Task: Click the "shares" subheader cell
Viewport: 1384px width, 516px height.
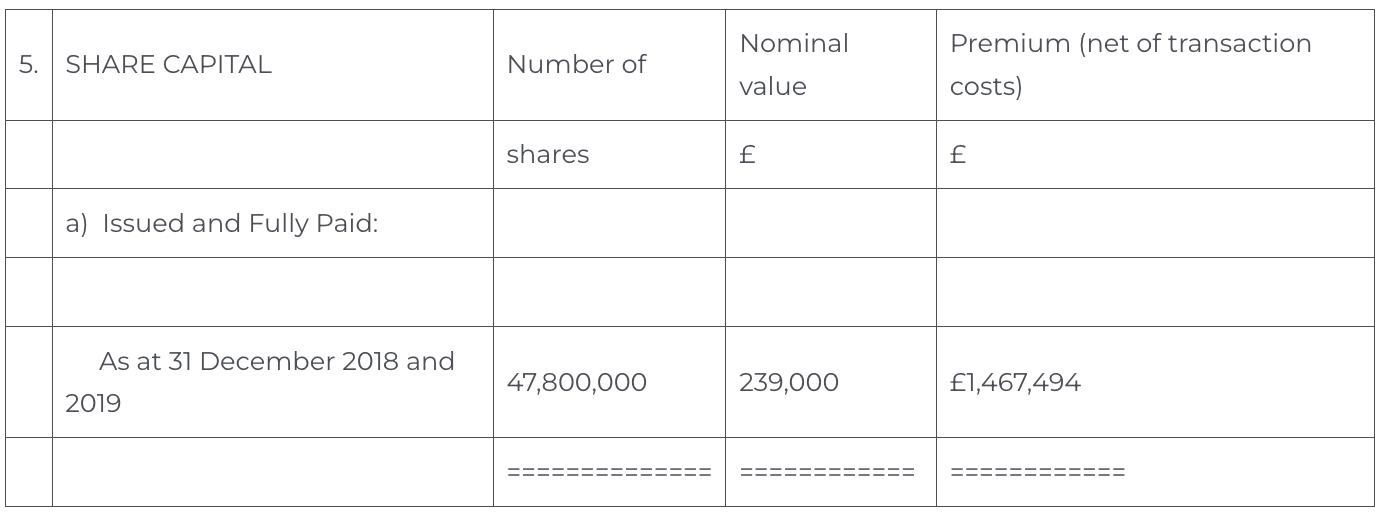Action: tap(548, 155)
